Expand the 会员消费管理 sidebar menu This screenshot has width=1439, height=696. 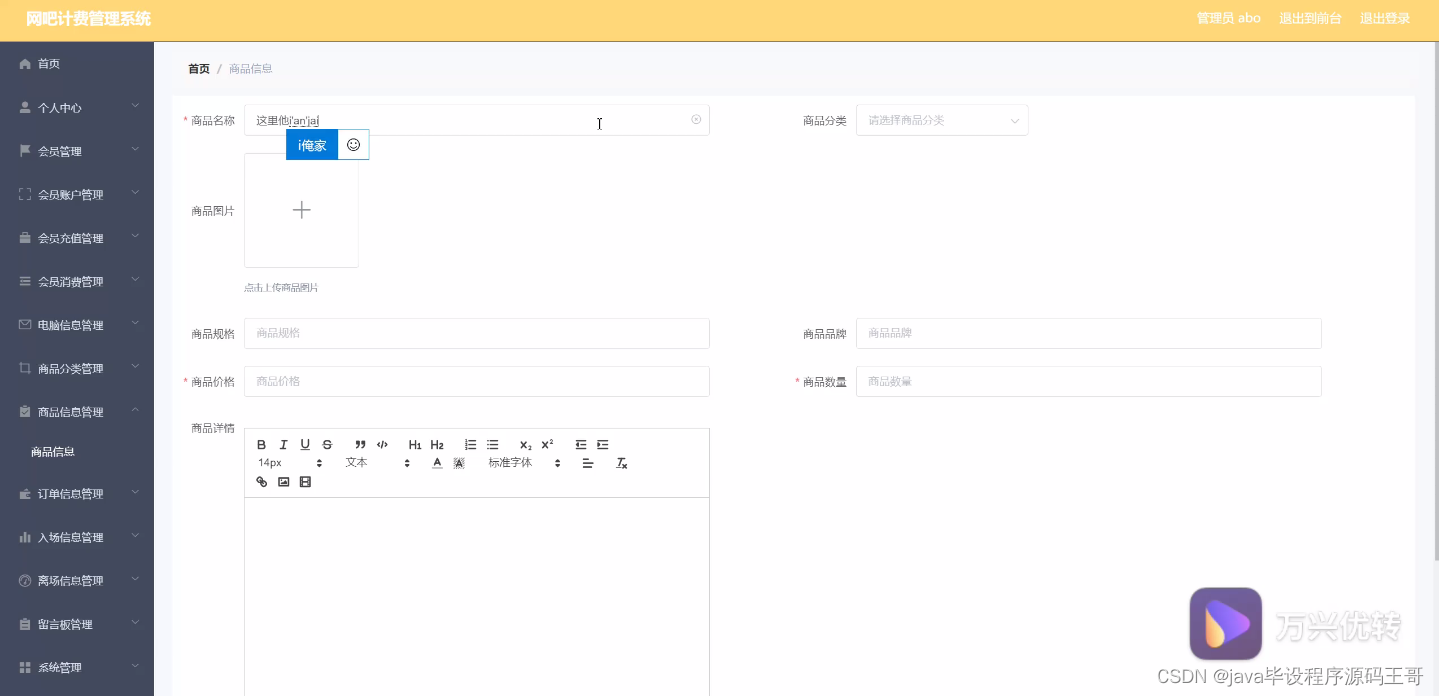tap(77, 281)
